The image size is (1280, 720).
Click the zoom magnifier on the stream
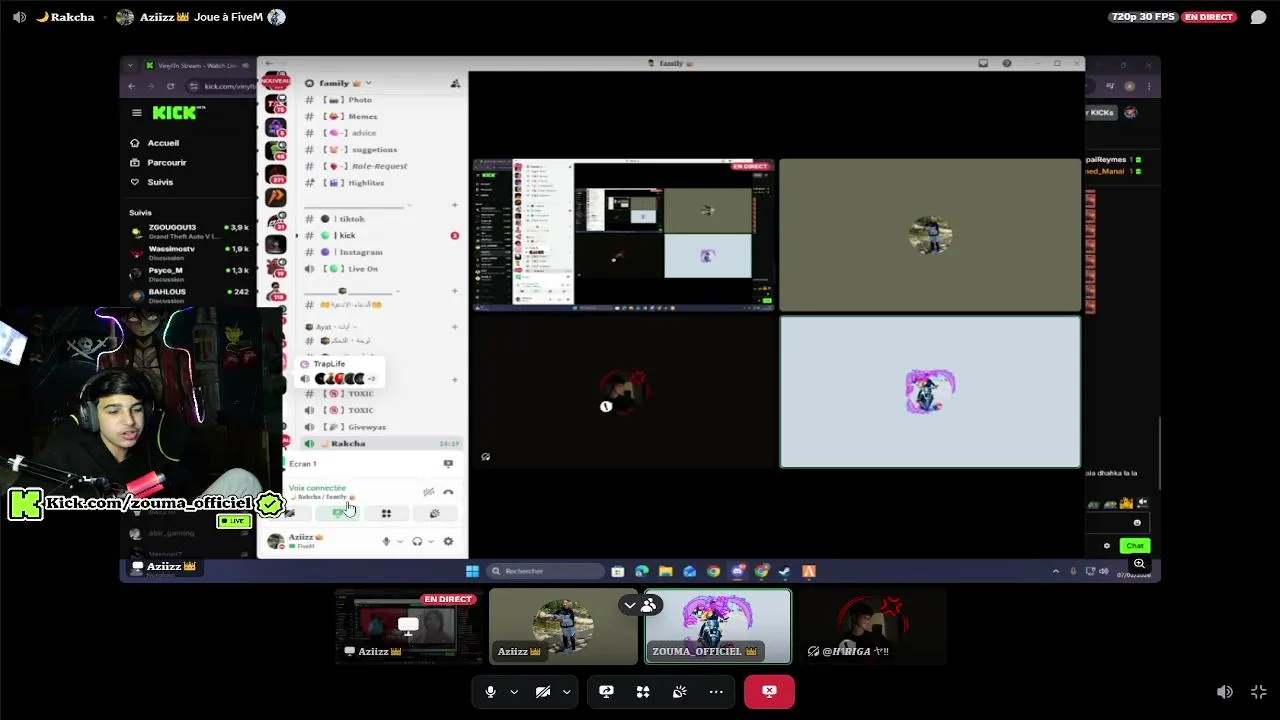tap(1139, 564)
